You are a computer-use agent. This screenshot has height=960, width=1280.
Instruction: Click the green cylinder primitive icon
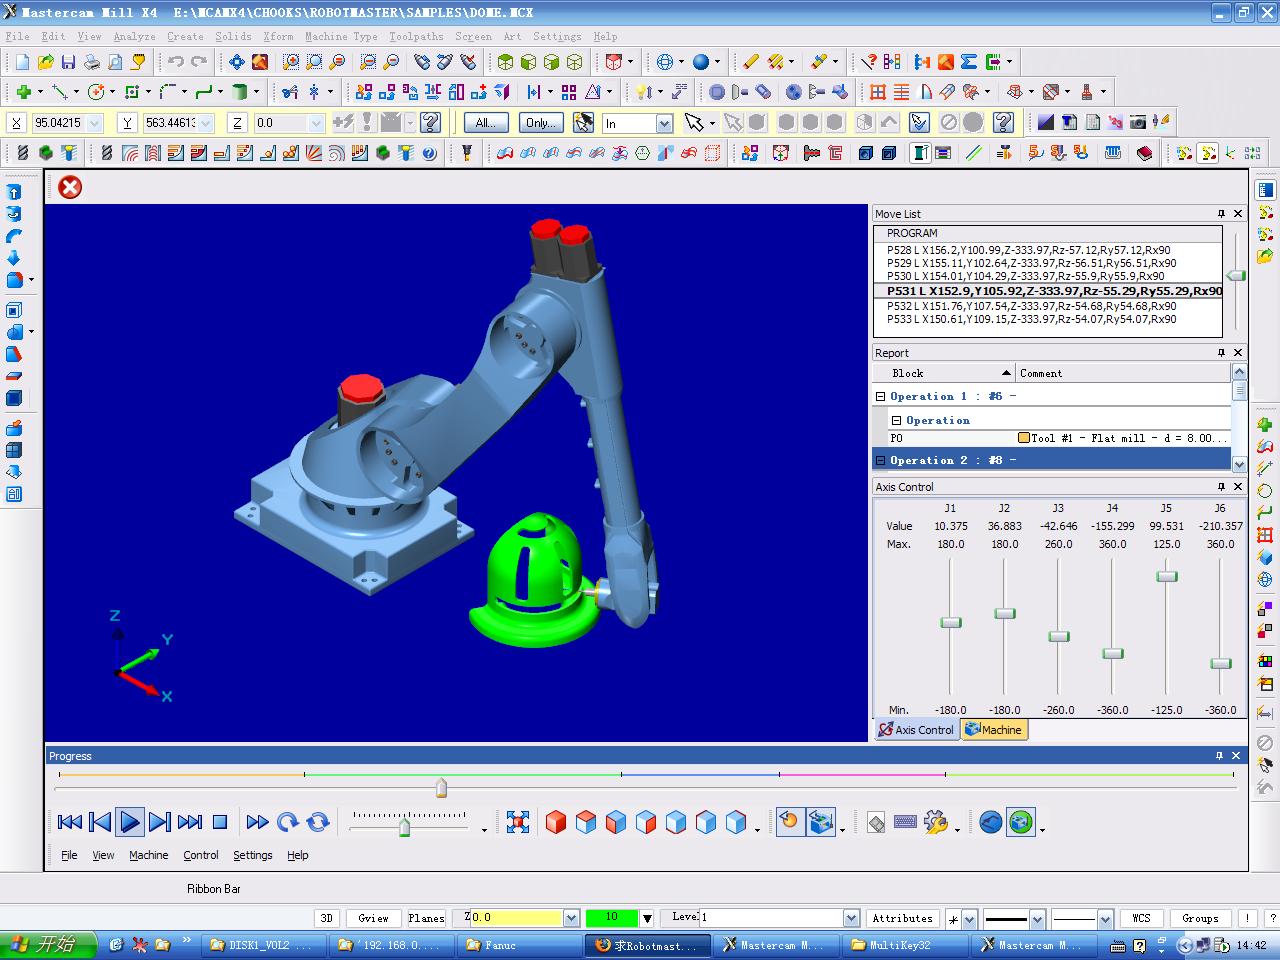click(239, 92)
